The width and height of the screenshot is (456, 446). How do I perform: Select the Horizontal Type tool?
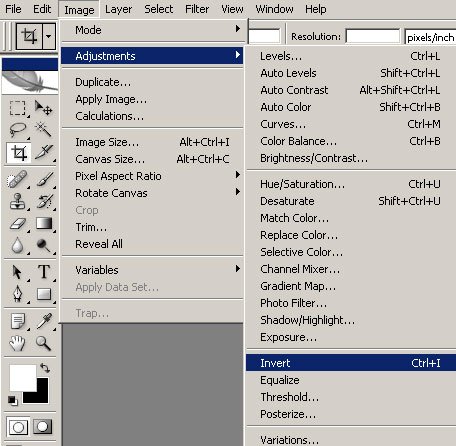(44, 272)
